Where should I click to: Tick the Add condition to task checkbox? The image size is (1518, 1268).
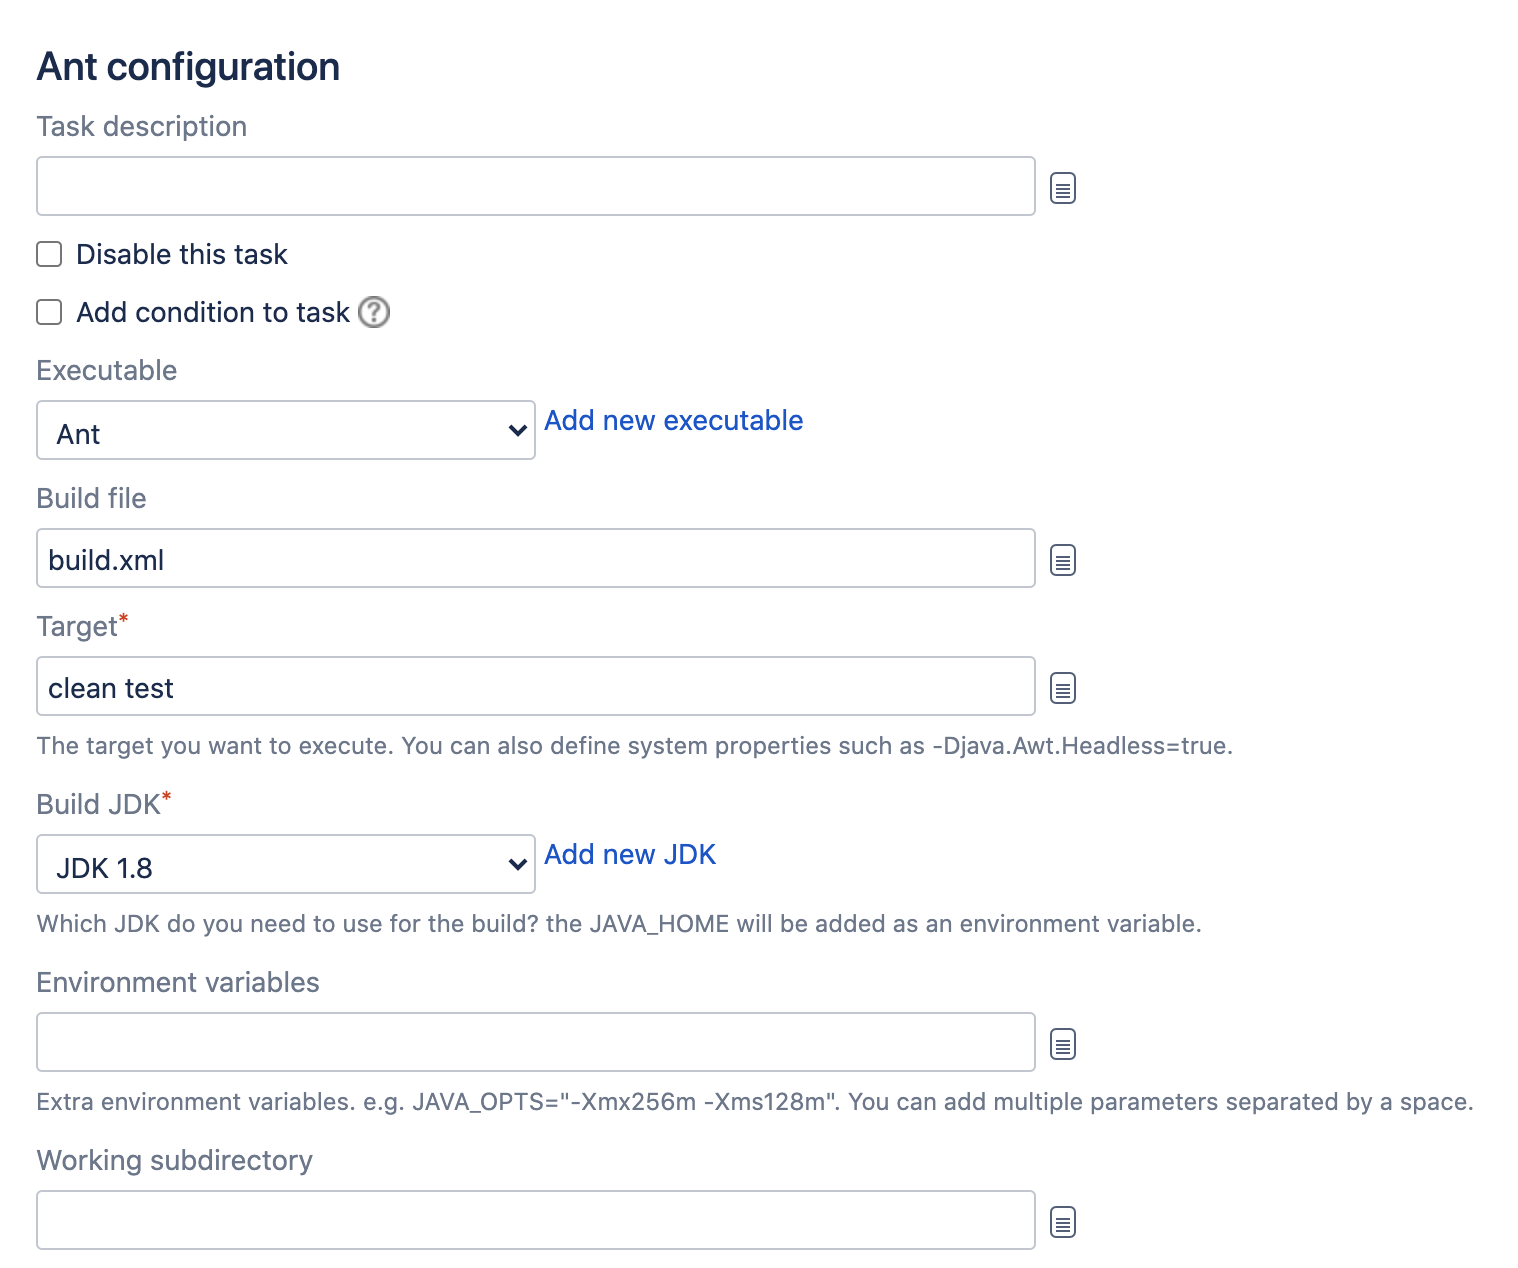pos(49,312)
